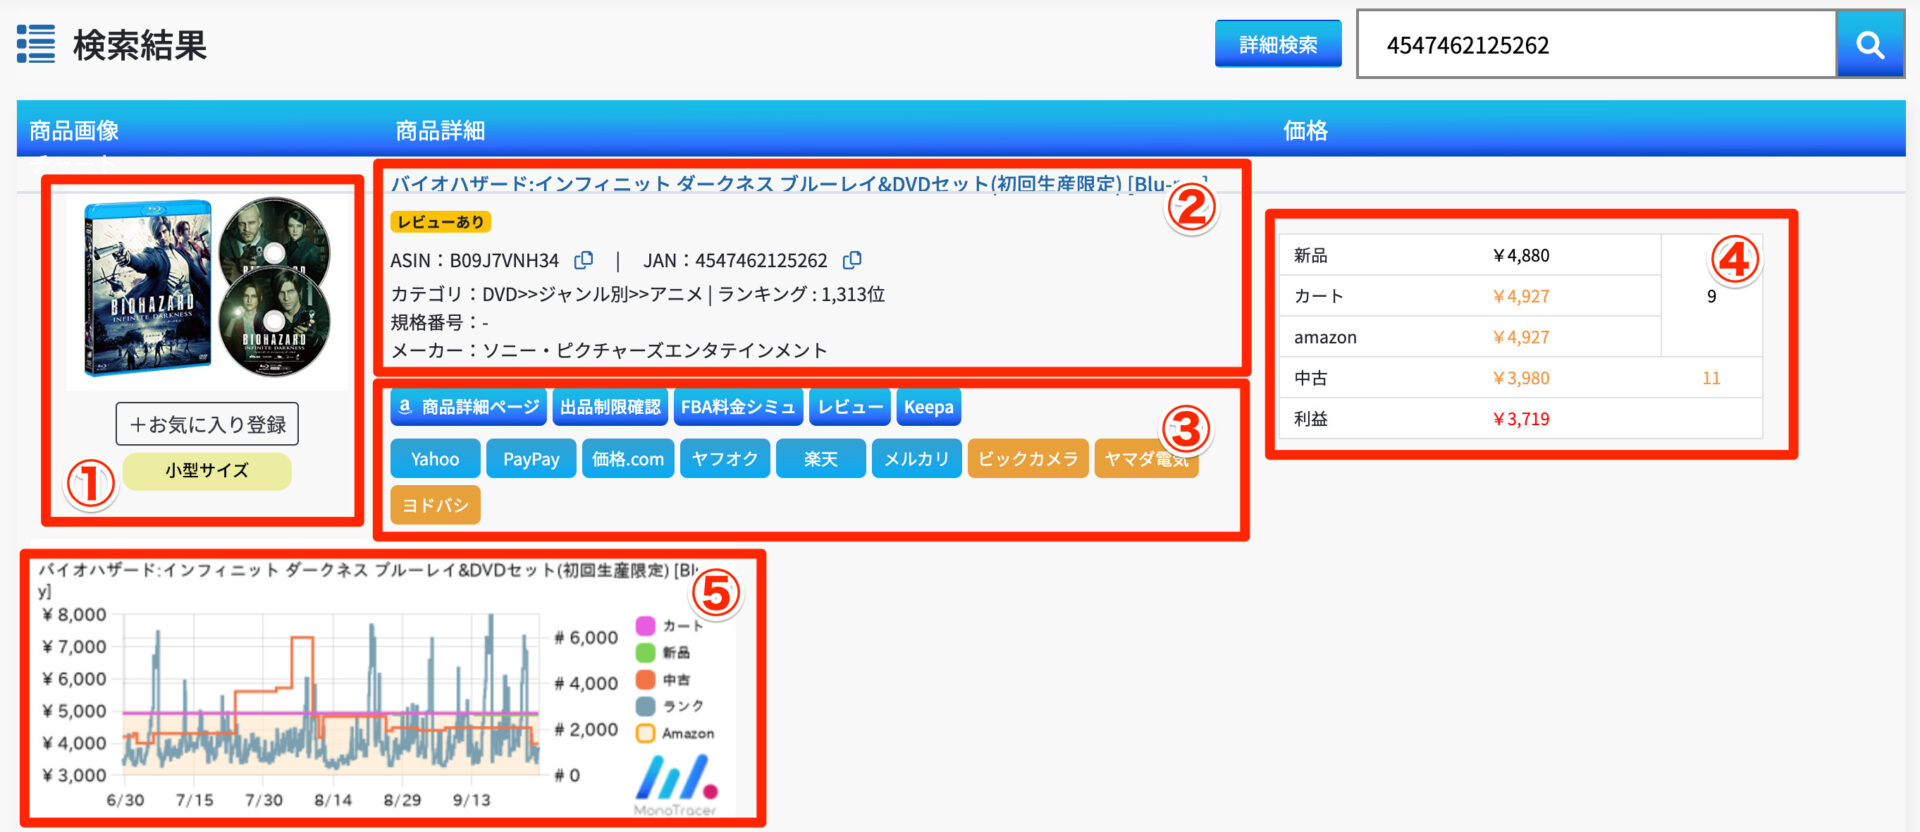
Task: Check 出品制限確認 for this item
Action: (x=610, y=407)
